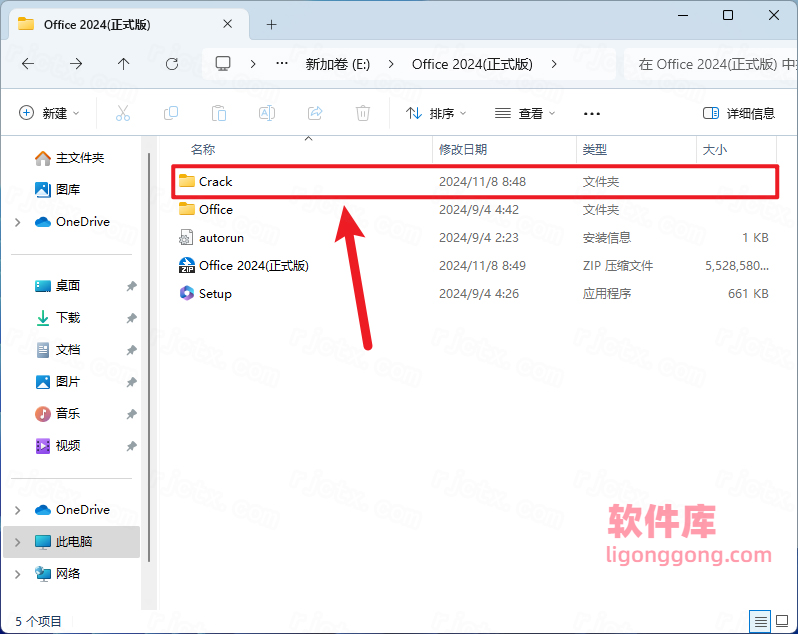Click the This PC monitor icon in address bar
The width and height of the screenshot is (798, 634).
pyautogui.click(x=223, y=64)
